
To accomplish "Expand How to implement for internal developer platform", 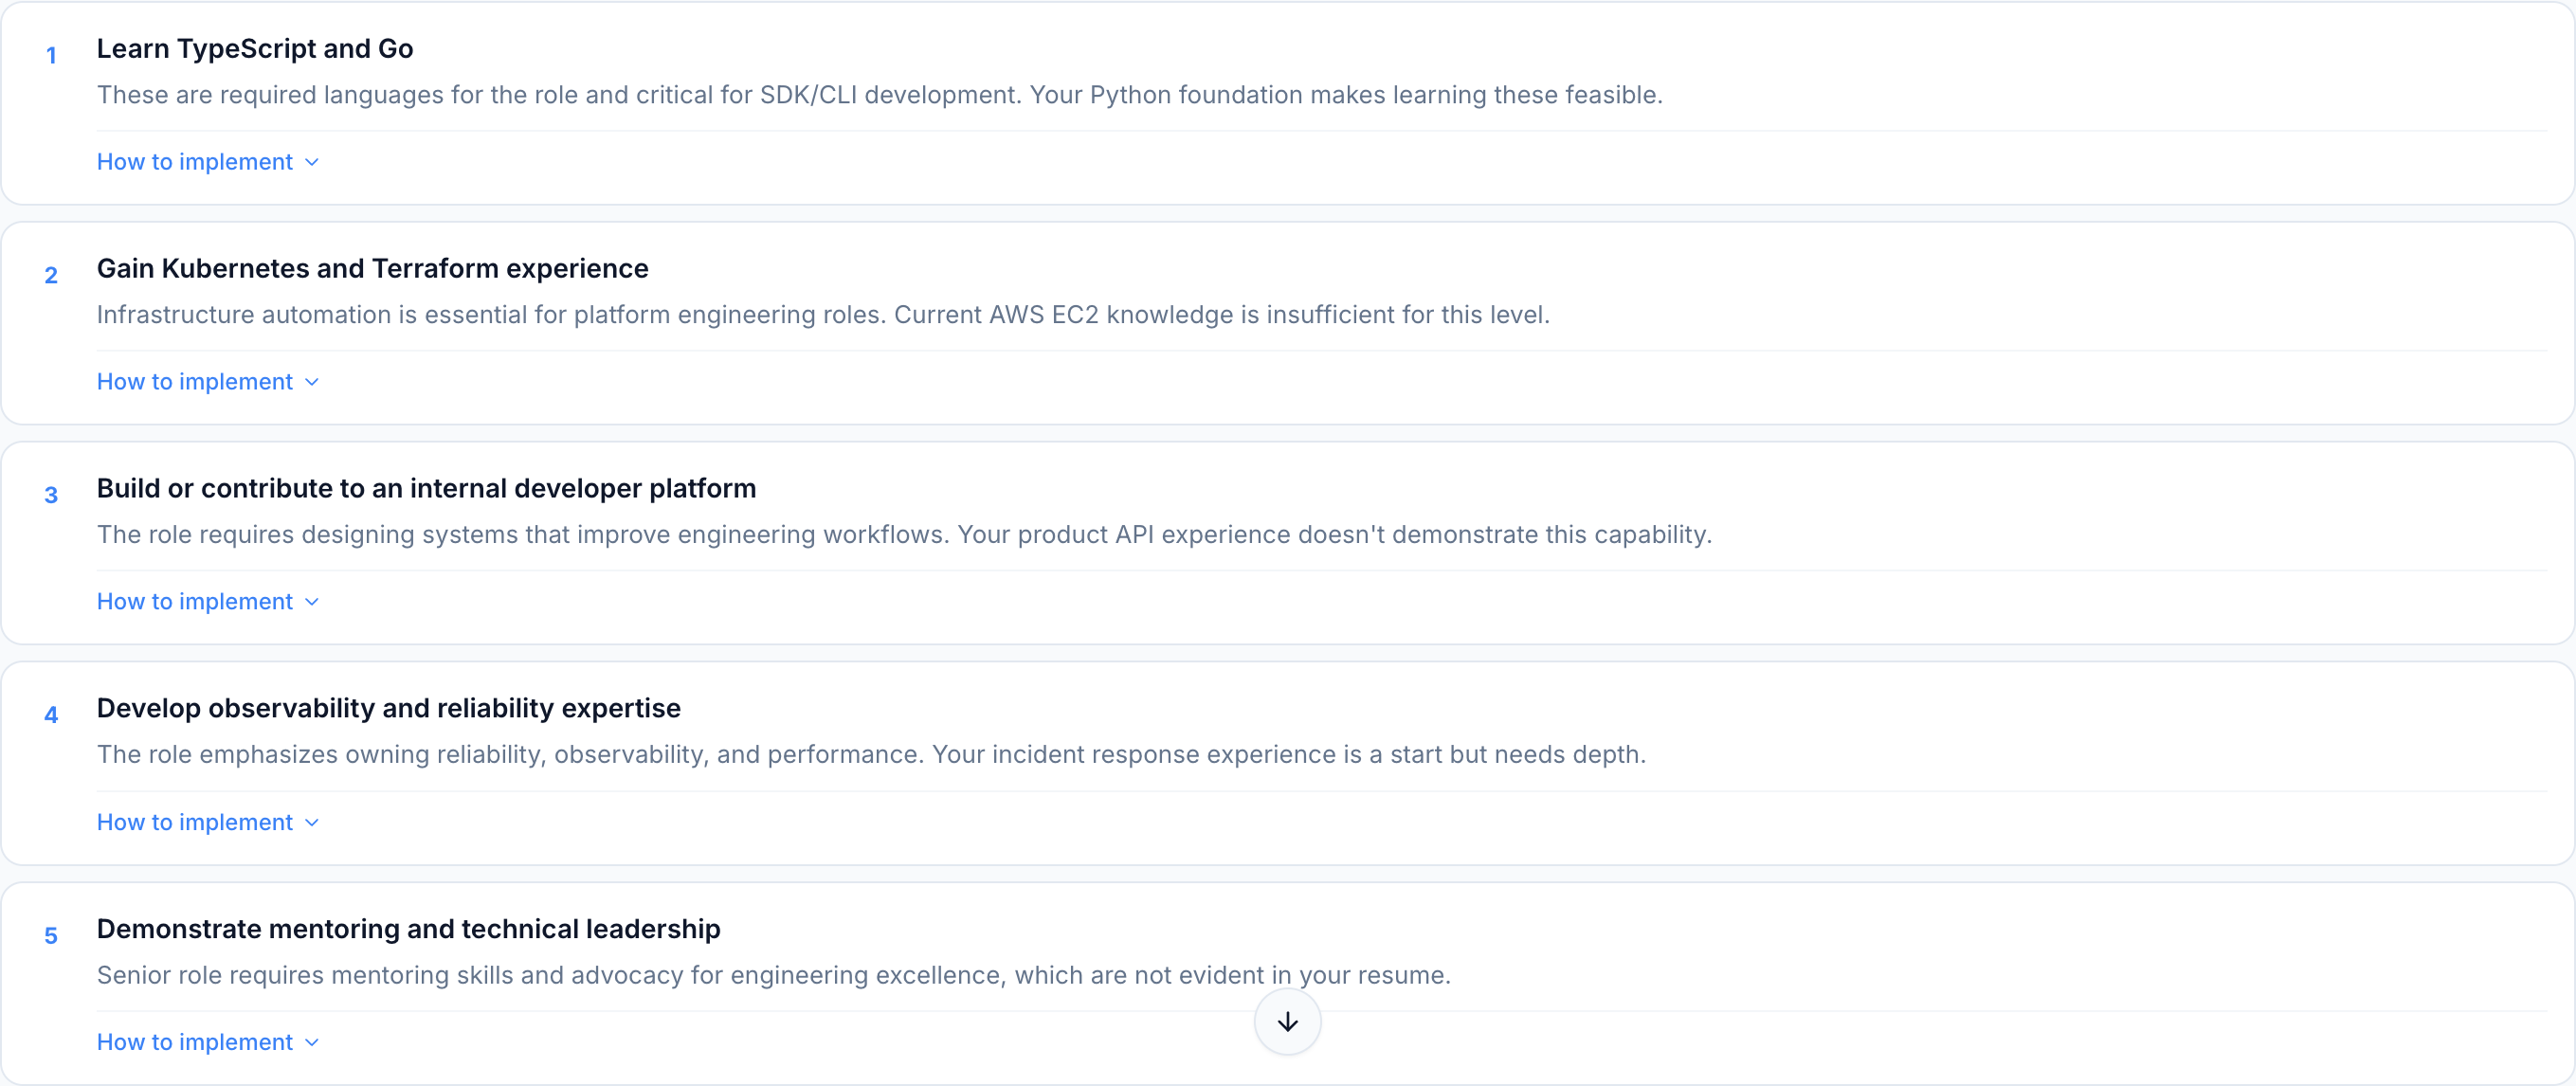I will pyautogui.click(x=195, y=602).
